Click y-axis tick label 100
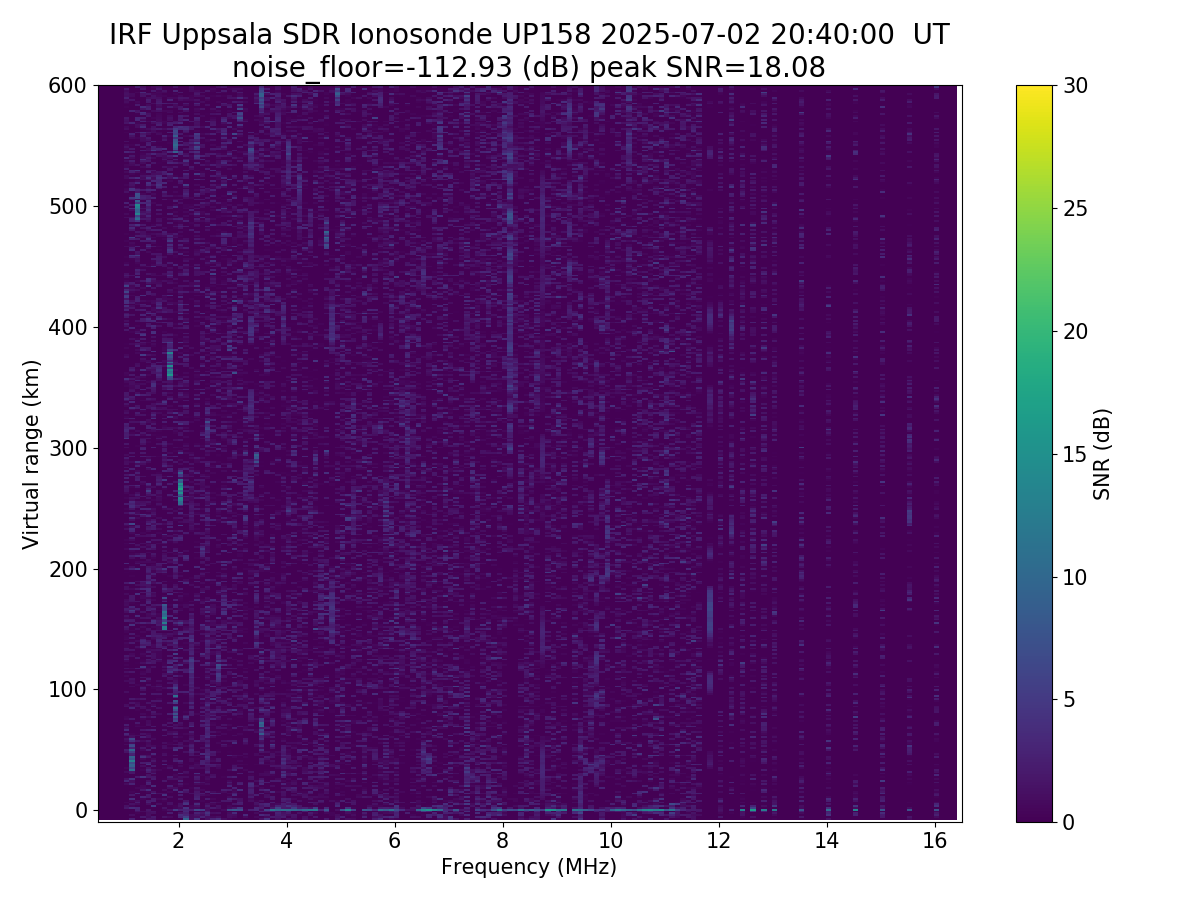This screenshot has height=900, width=1200. point(67,689)
